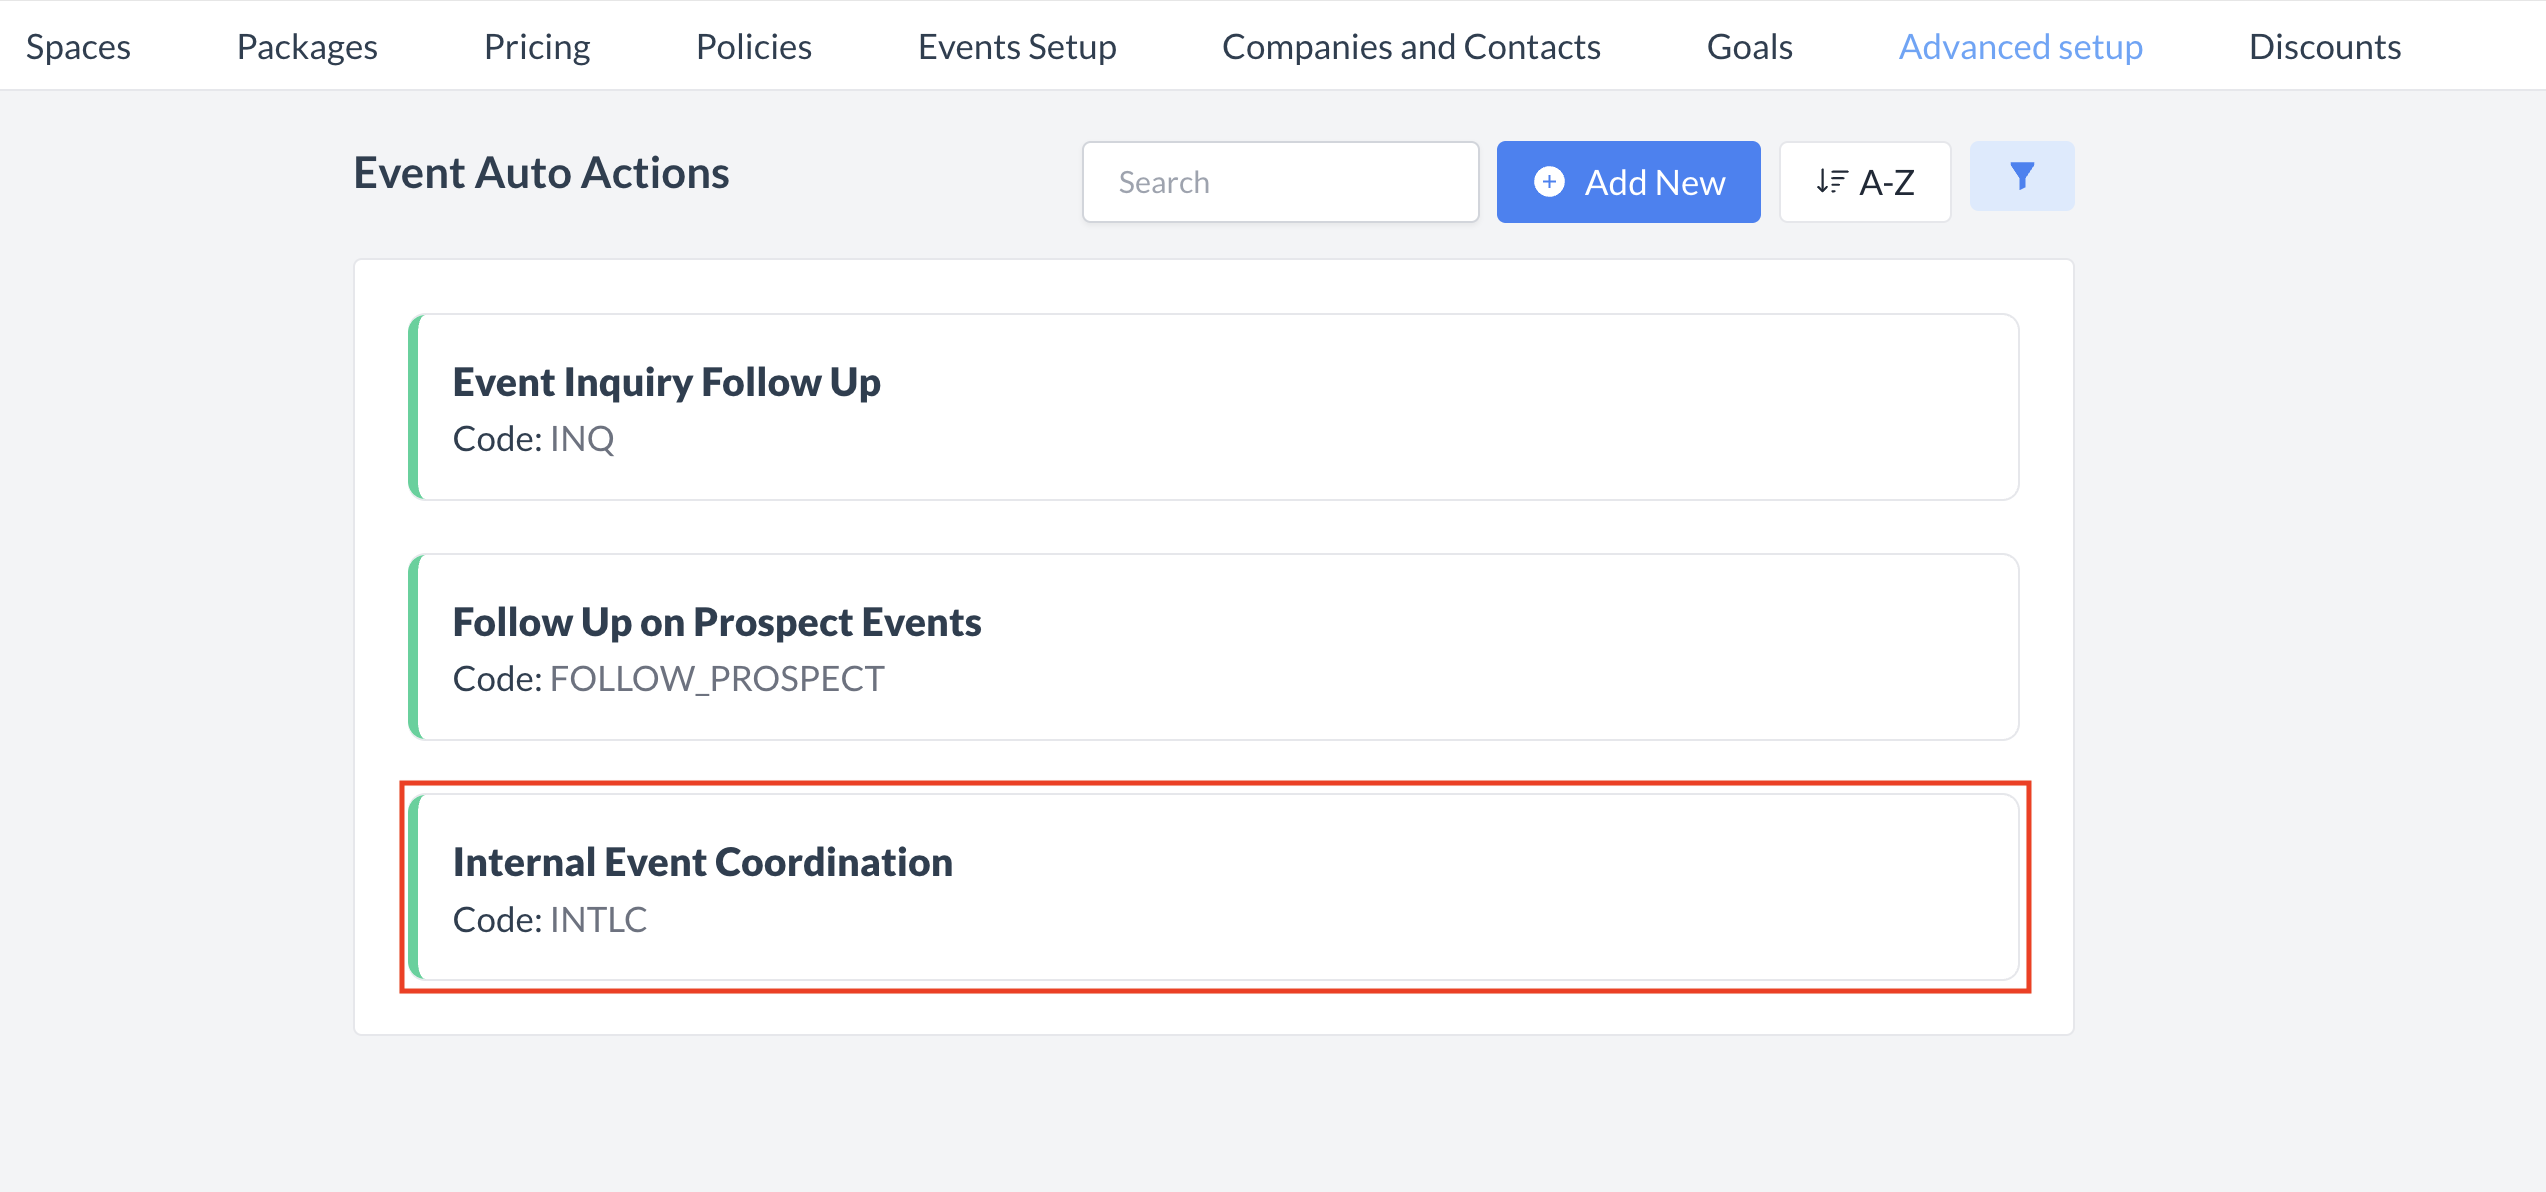View the Packages page
The height and width of the screenshot is (1192, 2546).
point(306,46)
